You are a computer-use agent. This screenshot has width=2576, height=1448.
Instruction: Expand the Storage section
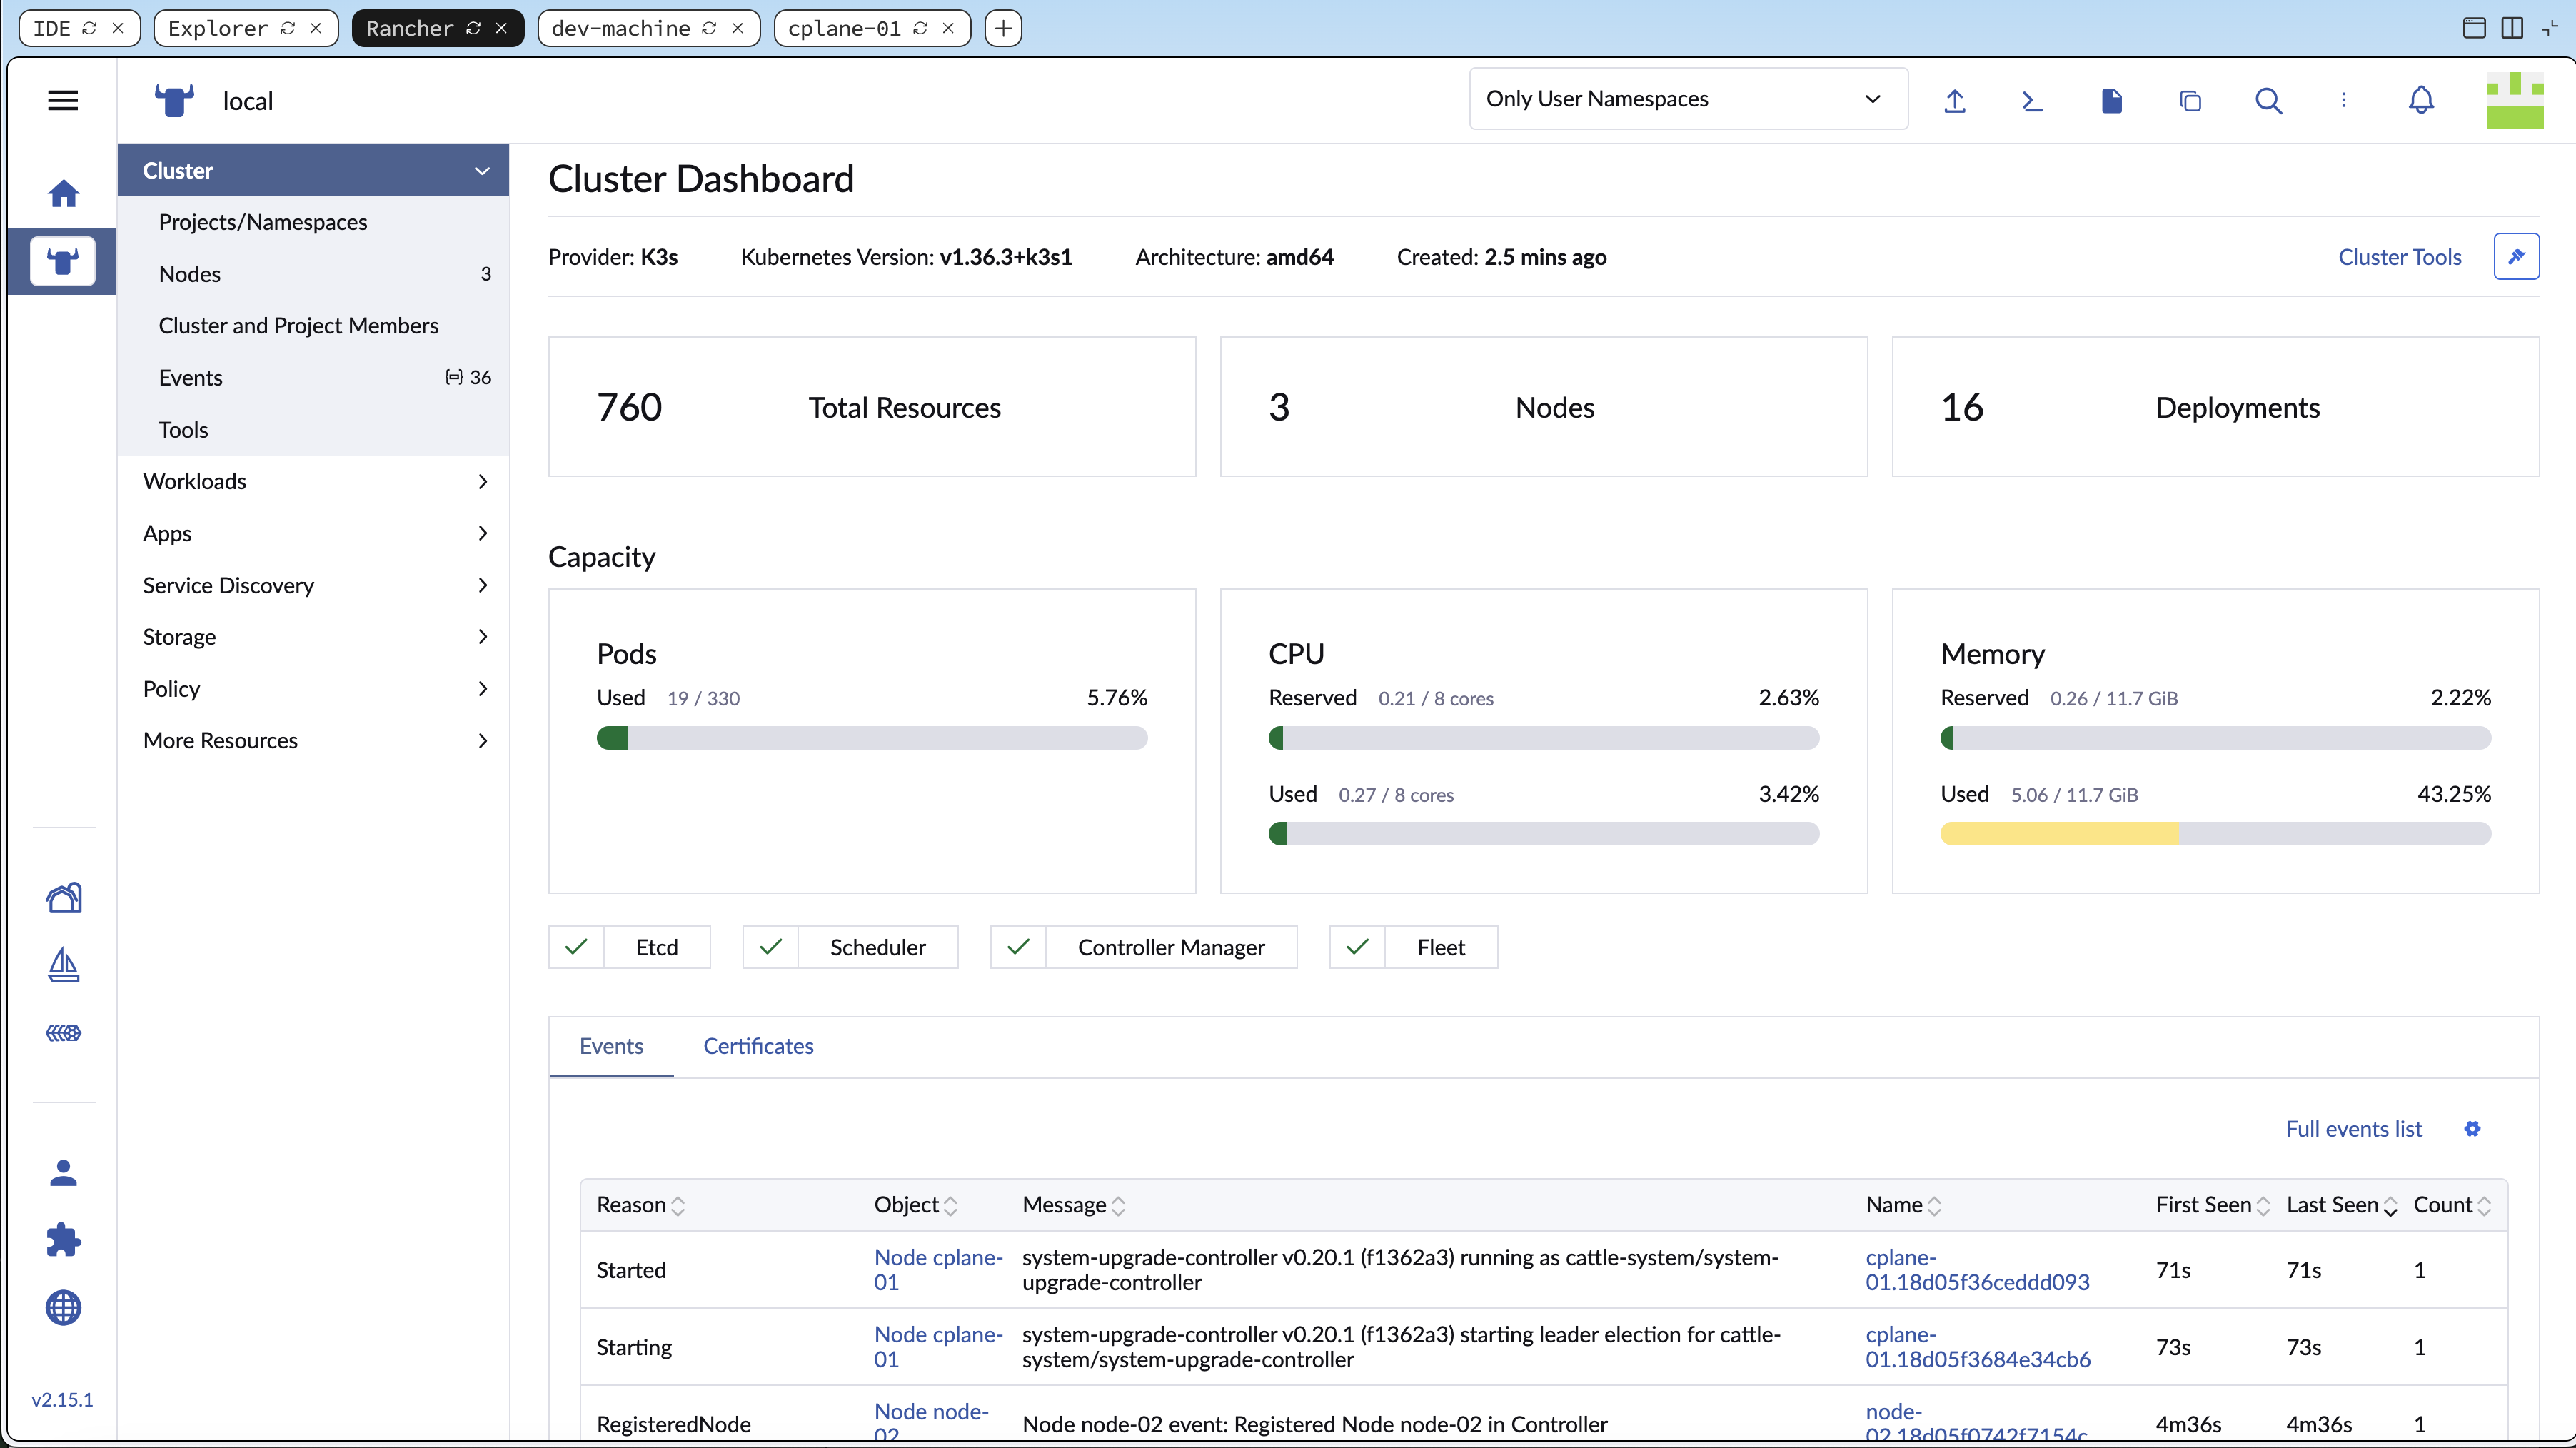click(x=313, y=637)
